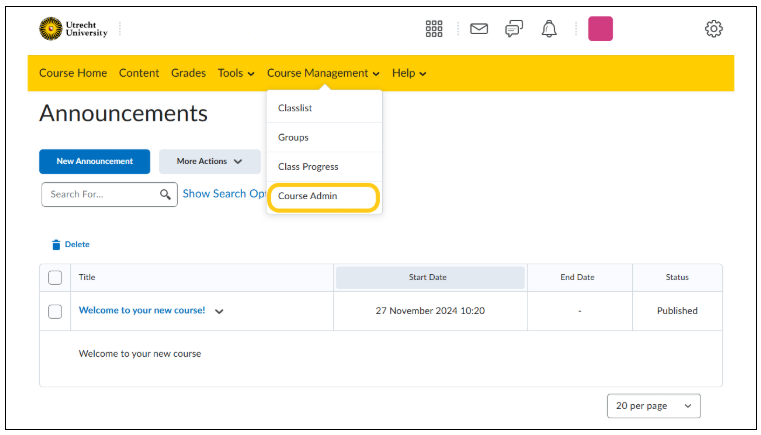The image size is (761, 435).
Task: Click the Utrecht University logo
Action: coord(73,29)
